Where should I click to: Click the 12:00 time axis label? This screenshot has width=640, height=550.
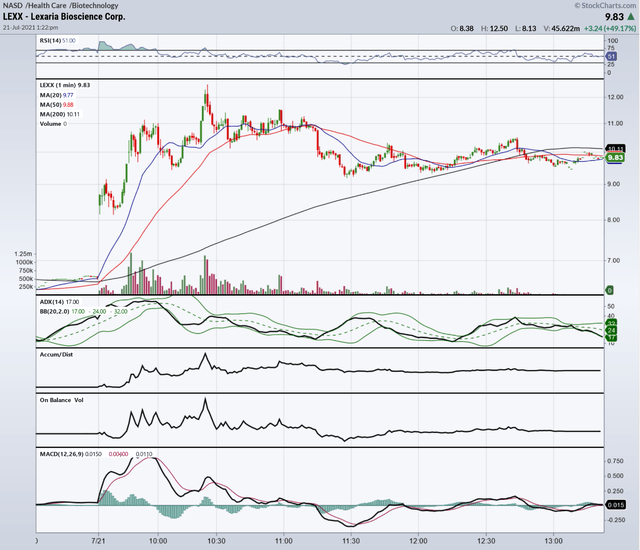pos(418,541)
